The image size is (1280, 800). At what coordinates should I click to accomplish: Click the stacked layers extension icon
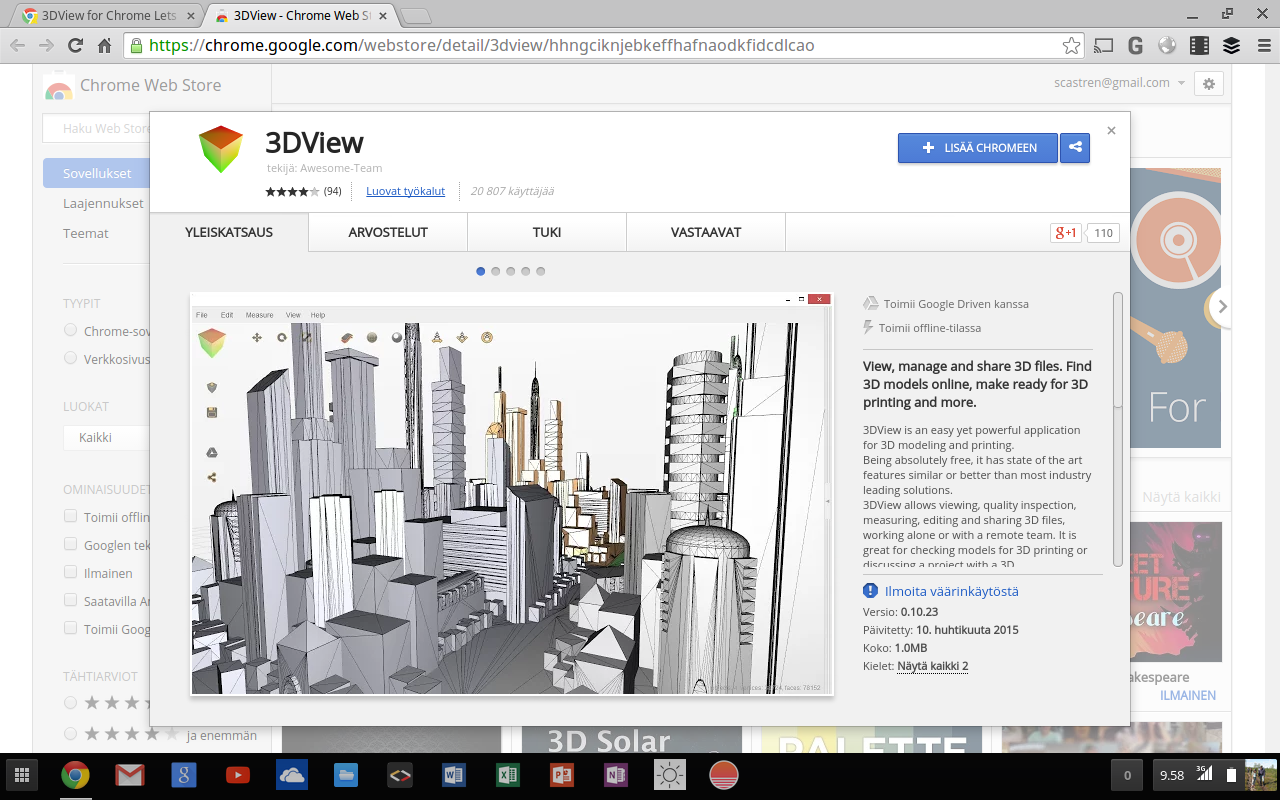point(1231,45)
